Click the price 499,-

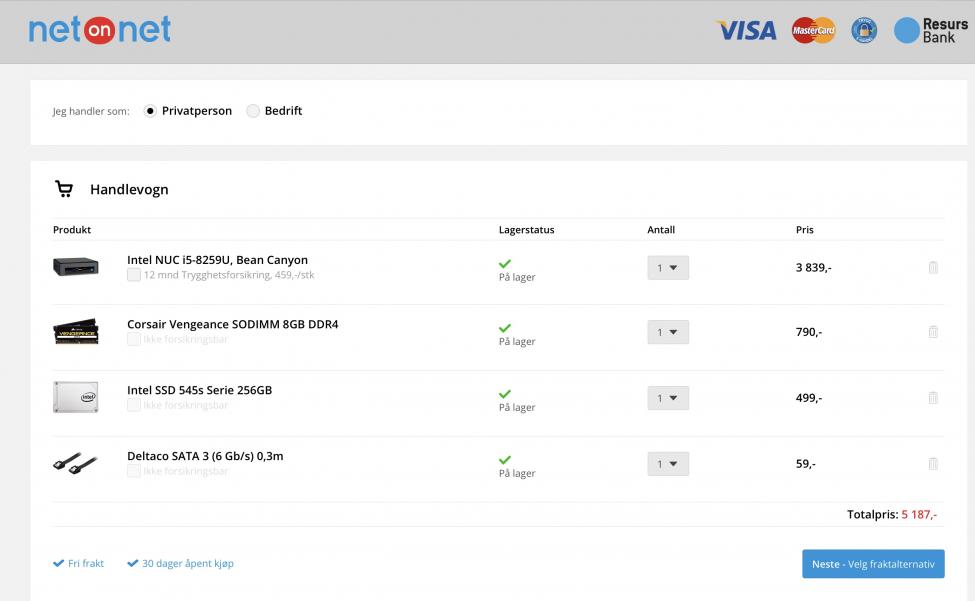[x=809, y=398]
